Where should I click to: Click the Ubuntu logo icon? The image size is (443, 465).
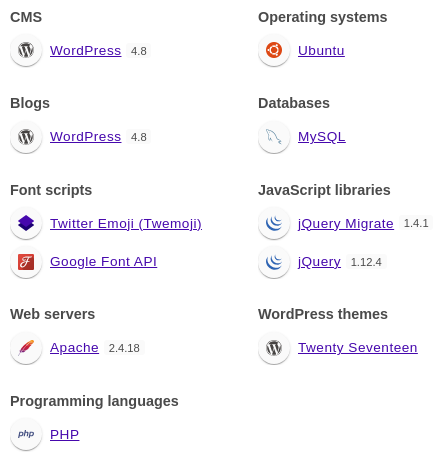[274, 50]
